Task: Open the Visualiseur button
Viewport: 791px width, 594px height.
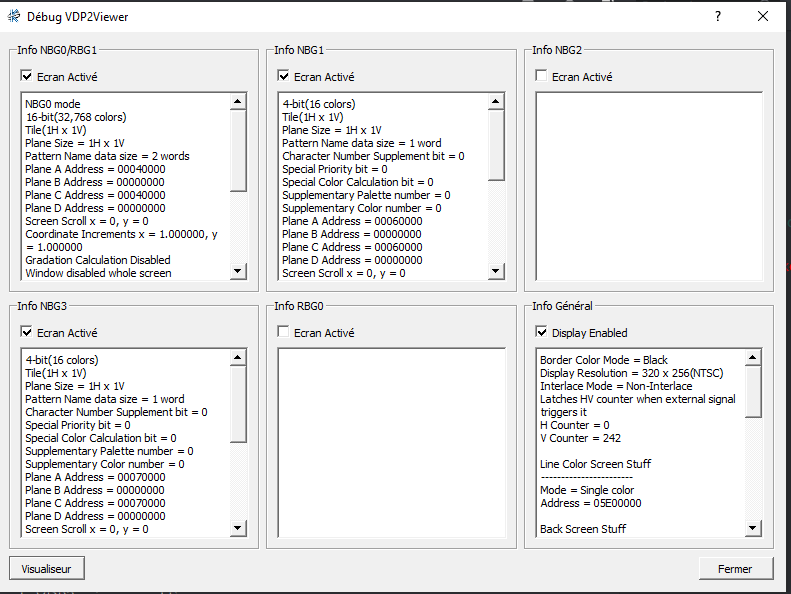Action: [x=46, y=569]
